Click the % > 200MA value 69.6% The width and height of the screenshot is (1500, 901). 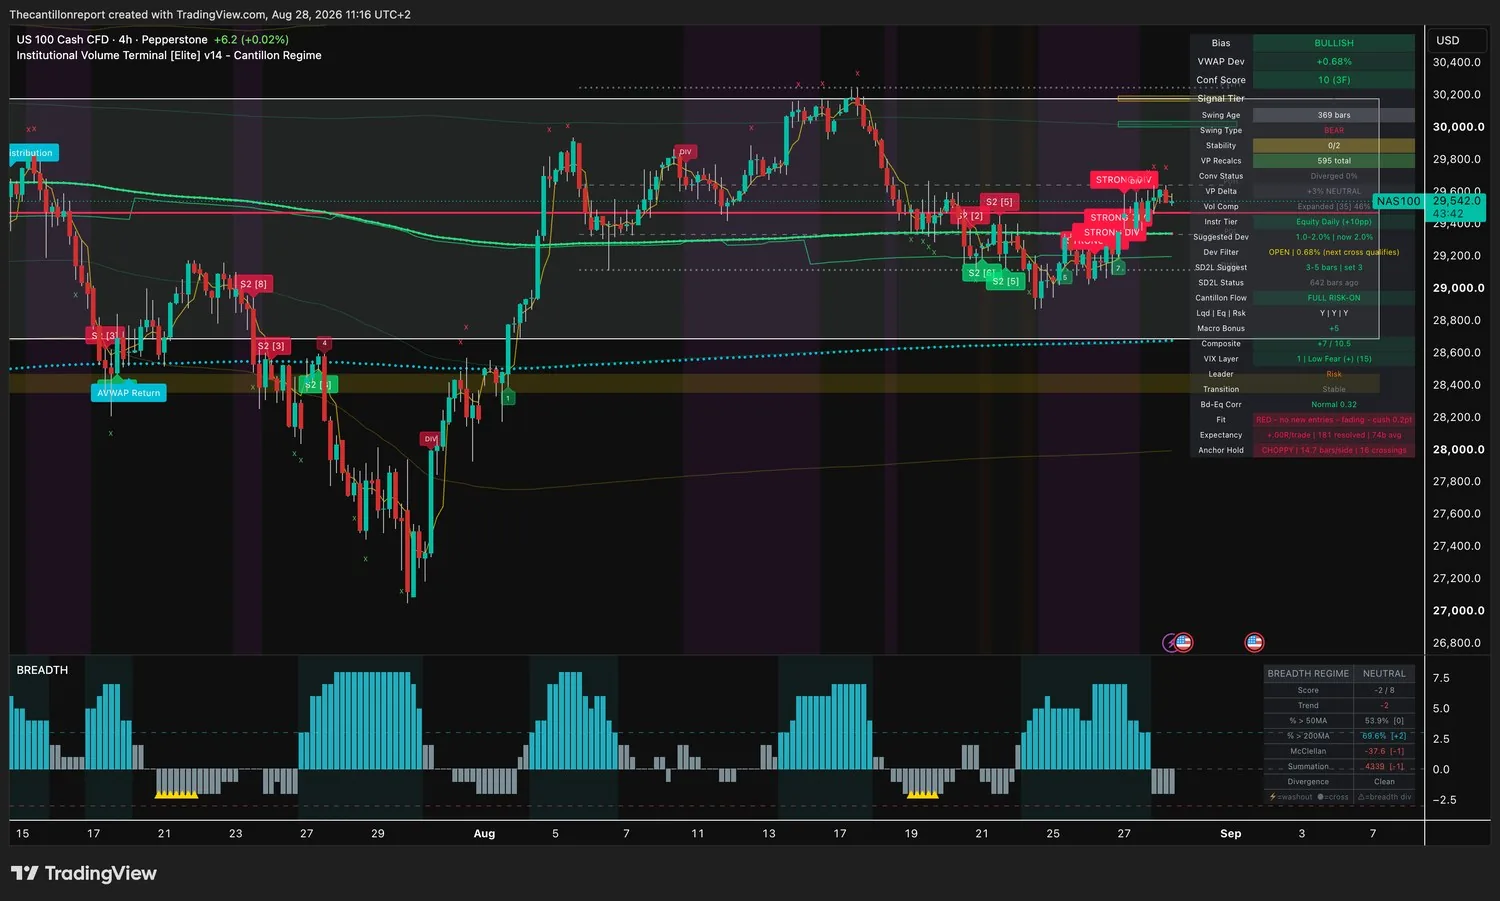(1384, 736)
